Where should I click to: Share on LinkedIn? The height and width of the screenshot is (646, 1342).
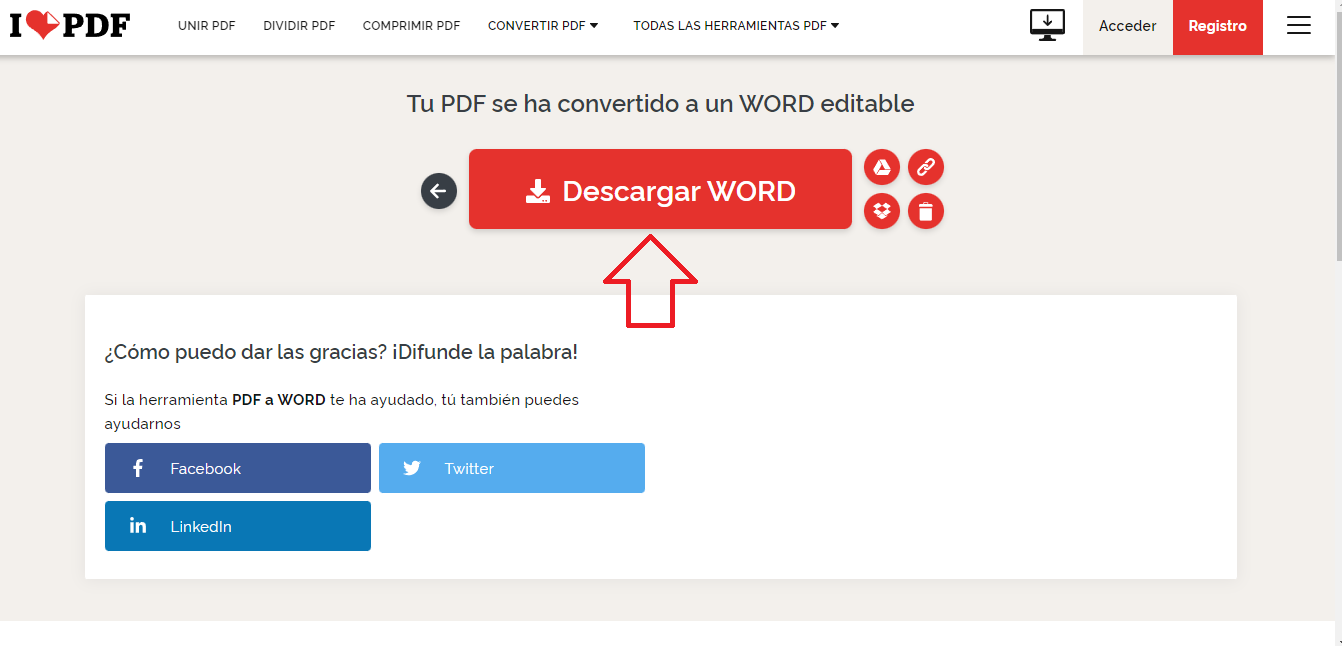pos(238,526)
